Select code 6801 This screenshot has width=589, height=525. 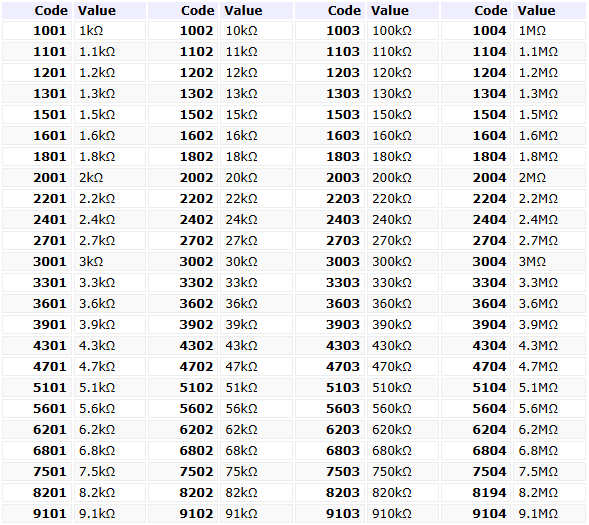pos(36,451)
